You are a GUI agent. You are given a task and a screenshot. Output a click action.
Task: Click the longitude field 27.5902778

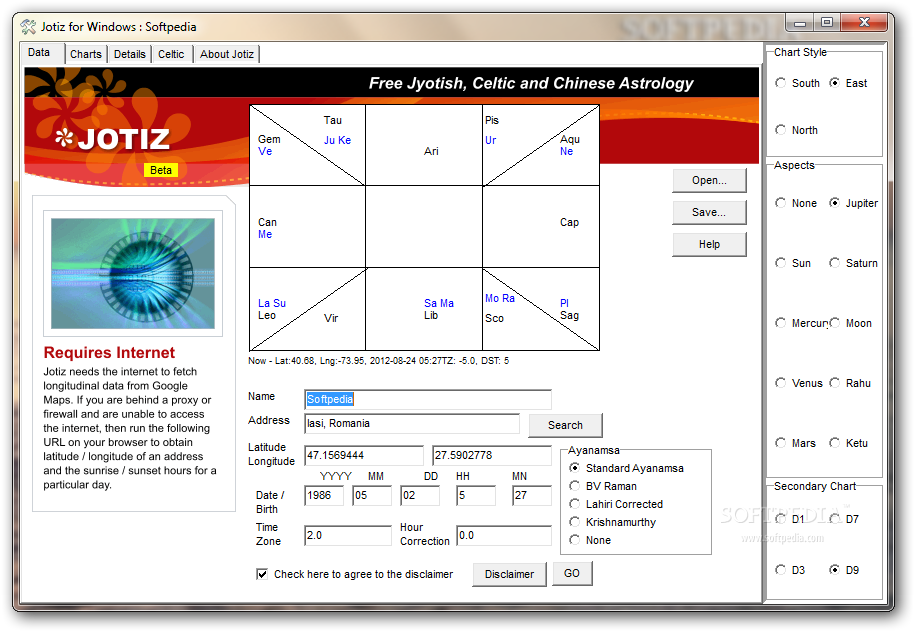click(492, 455)
